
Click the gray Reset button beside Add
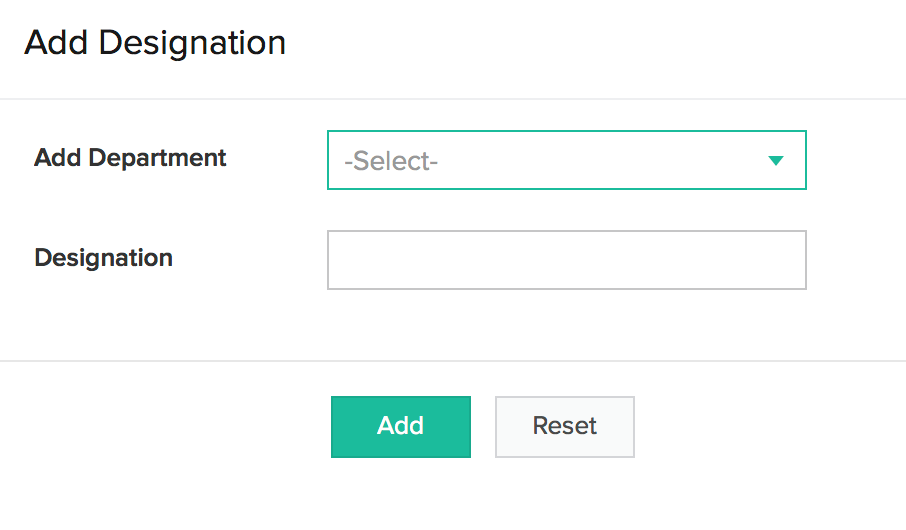click(564, 426)
